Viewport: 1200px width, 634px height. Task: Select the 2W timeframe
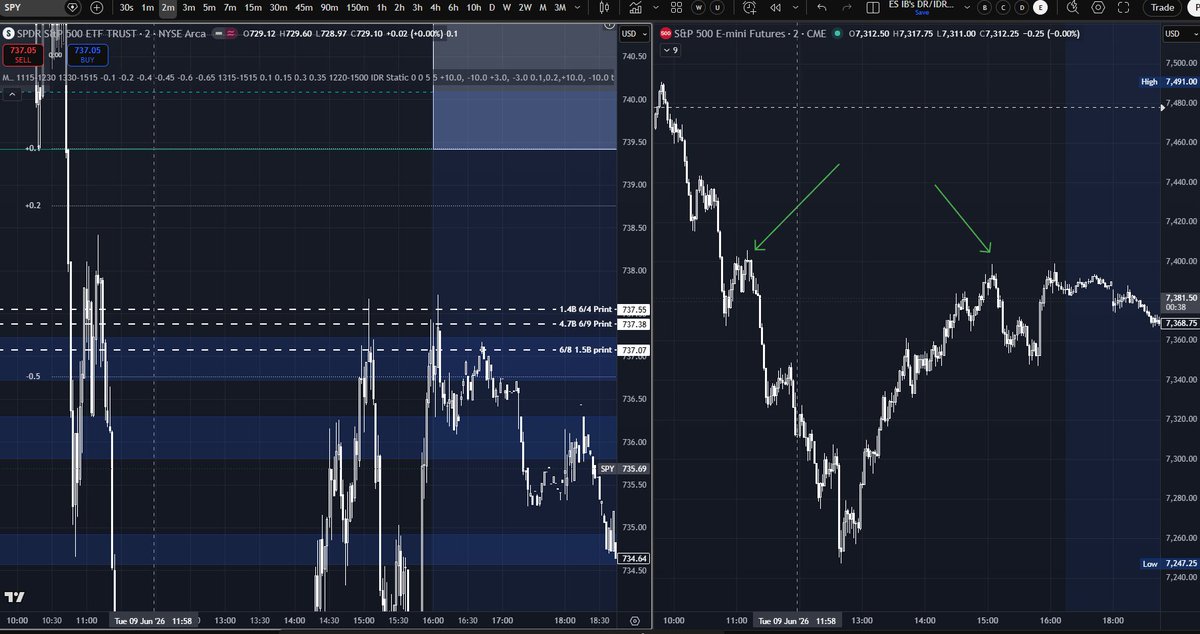(x=525, y=7)
